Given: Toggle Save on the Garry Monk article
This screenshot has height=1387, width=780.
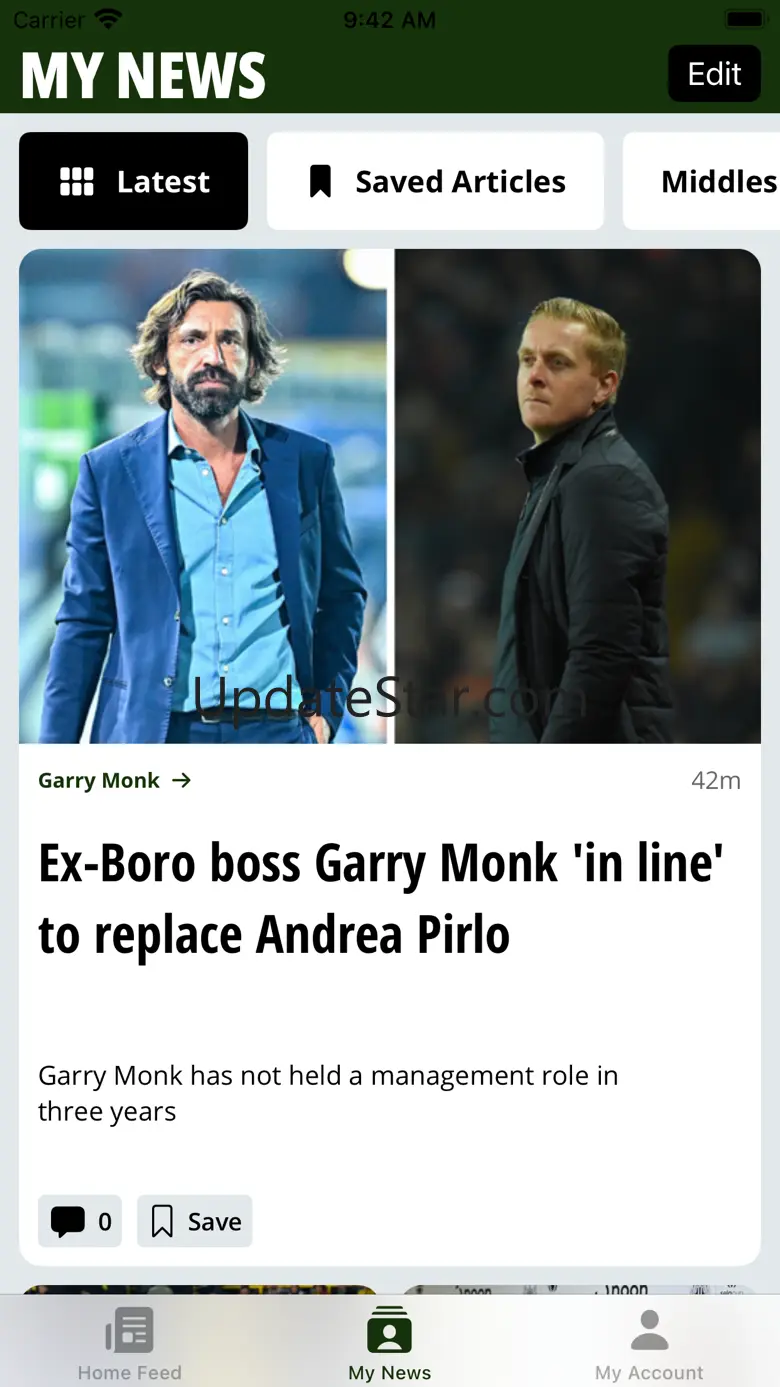Looking at the screenshot, I should click(195, 1221).
